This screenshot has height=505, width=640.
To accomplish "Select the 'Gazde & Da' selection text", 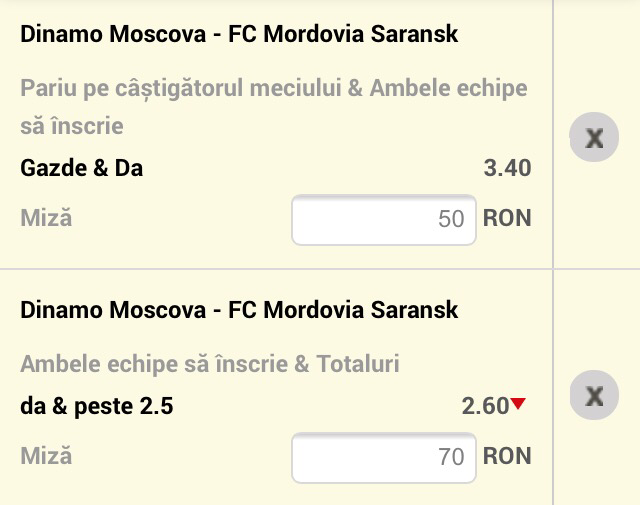I will 82,168.
